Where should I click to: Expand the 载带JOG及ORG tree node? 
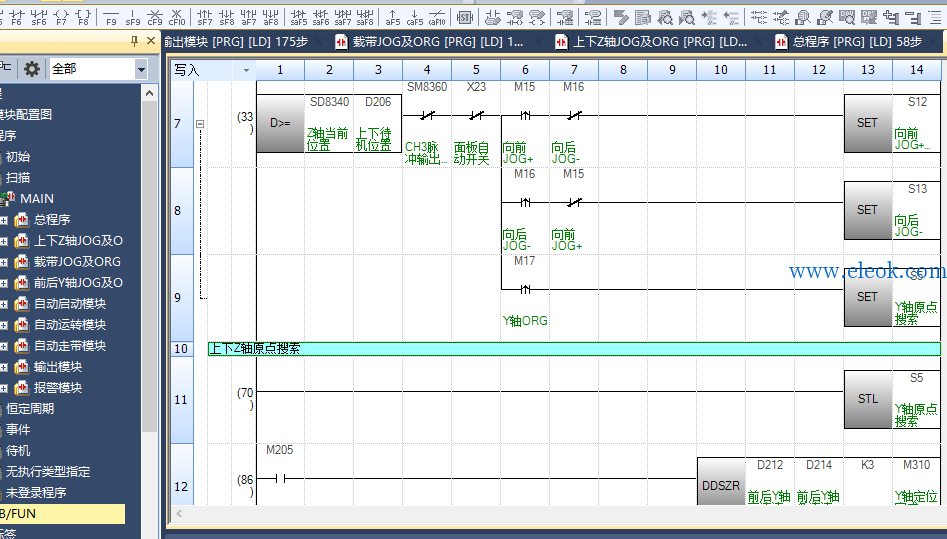coord(4,262)
